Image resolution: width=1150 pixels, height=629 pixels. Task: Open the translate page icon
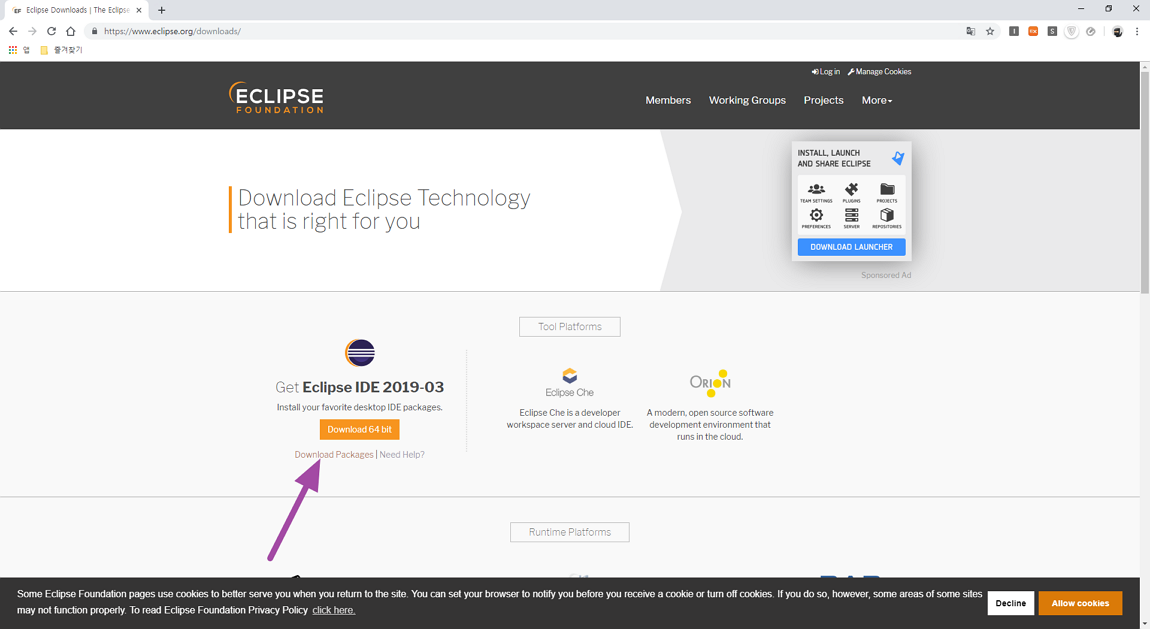[970, 31]
